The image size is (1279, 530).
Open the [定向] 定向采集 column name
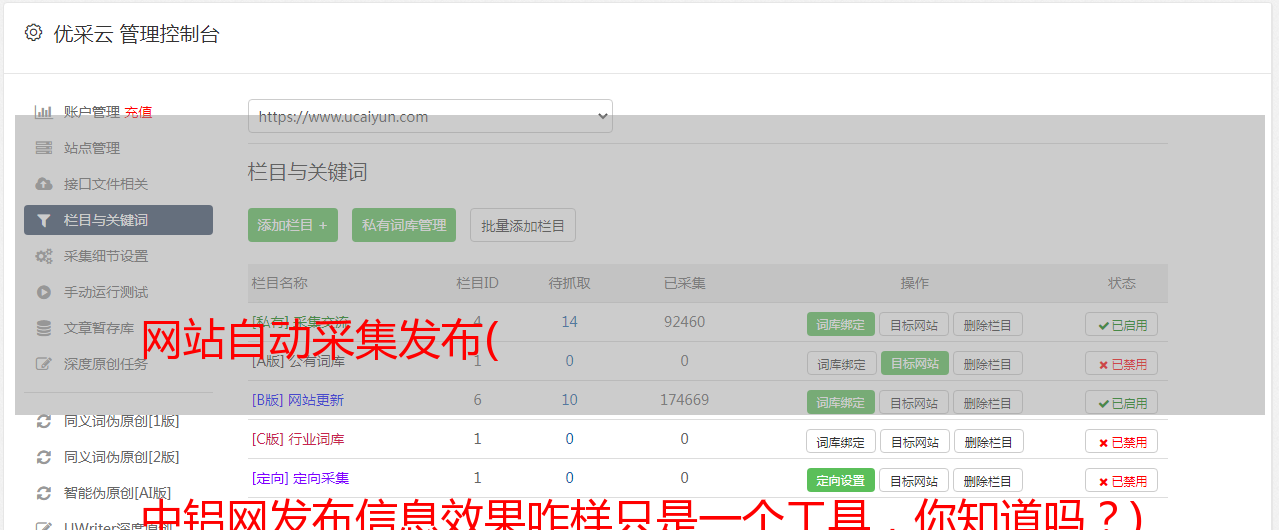[x=300, y=478]
